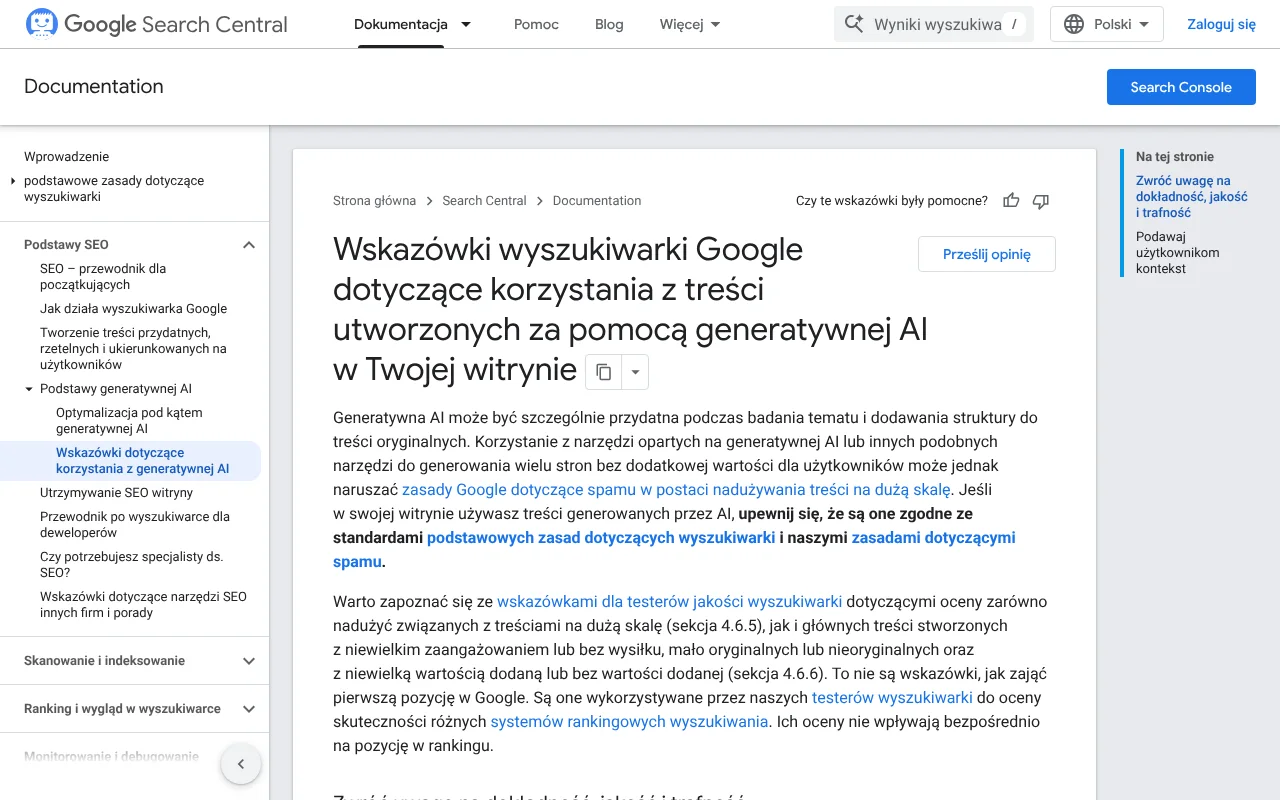Open systemów rankingowych wyszukiwania link
This screenshot has width=1280, height=800.
point(629,722)
